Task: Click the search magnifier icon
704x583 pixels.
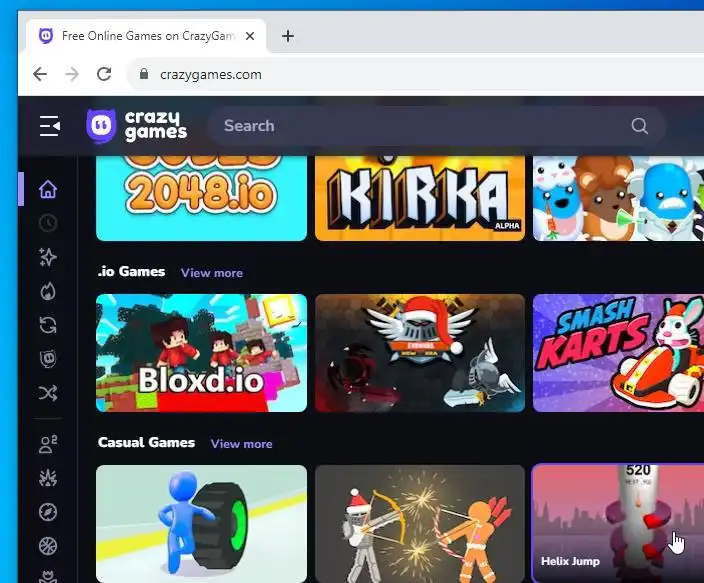Action: point(639,126)
